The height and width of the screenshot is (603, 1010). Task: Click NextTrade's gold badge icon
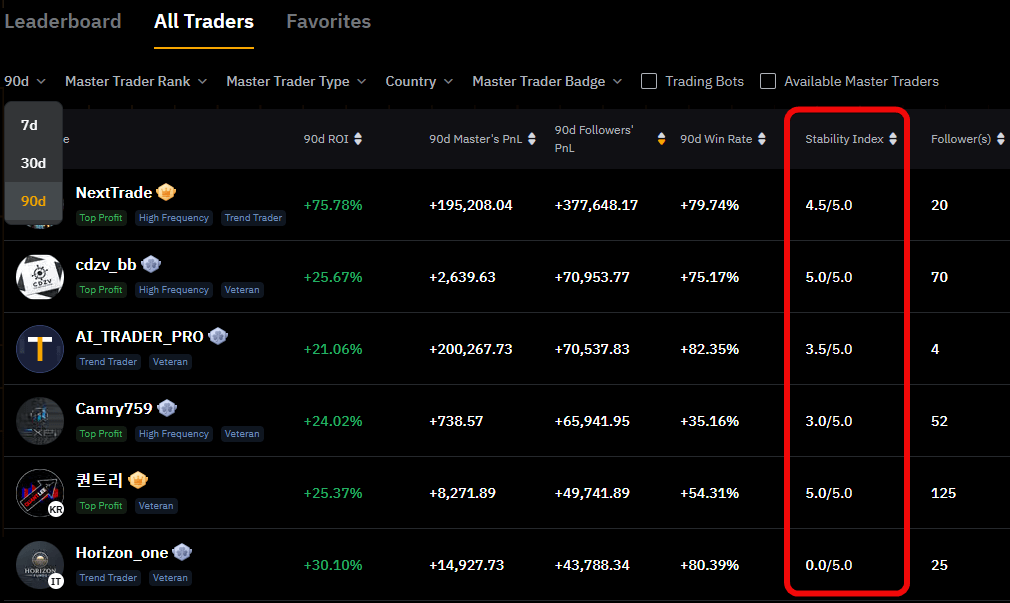(x=166, y=192)
